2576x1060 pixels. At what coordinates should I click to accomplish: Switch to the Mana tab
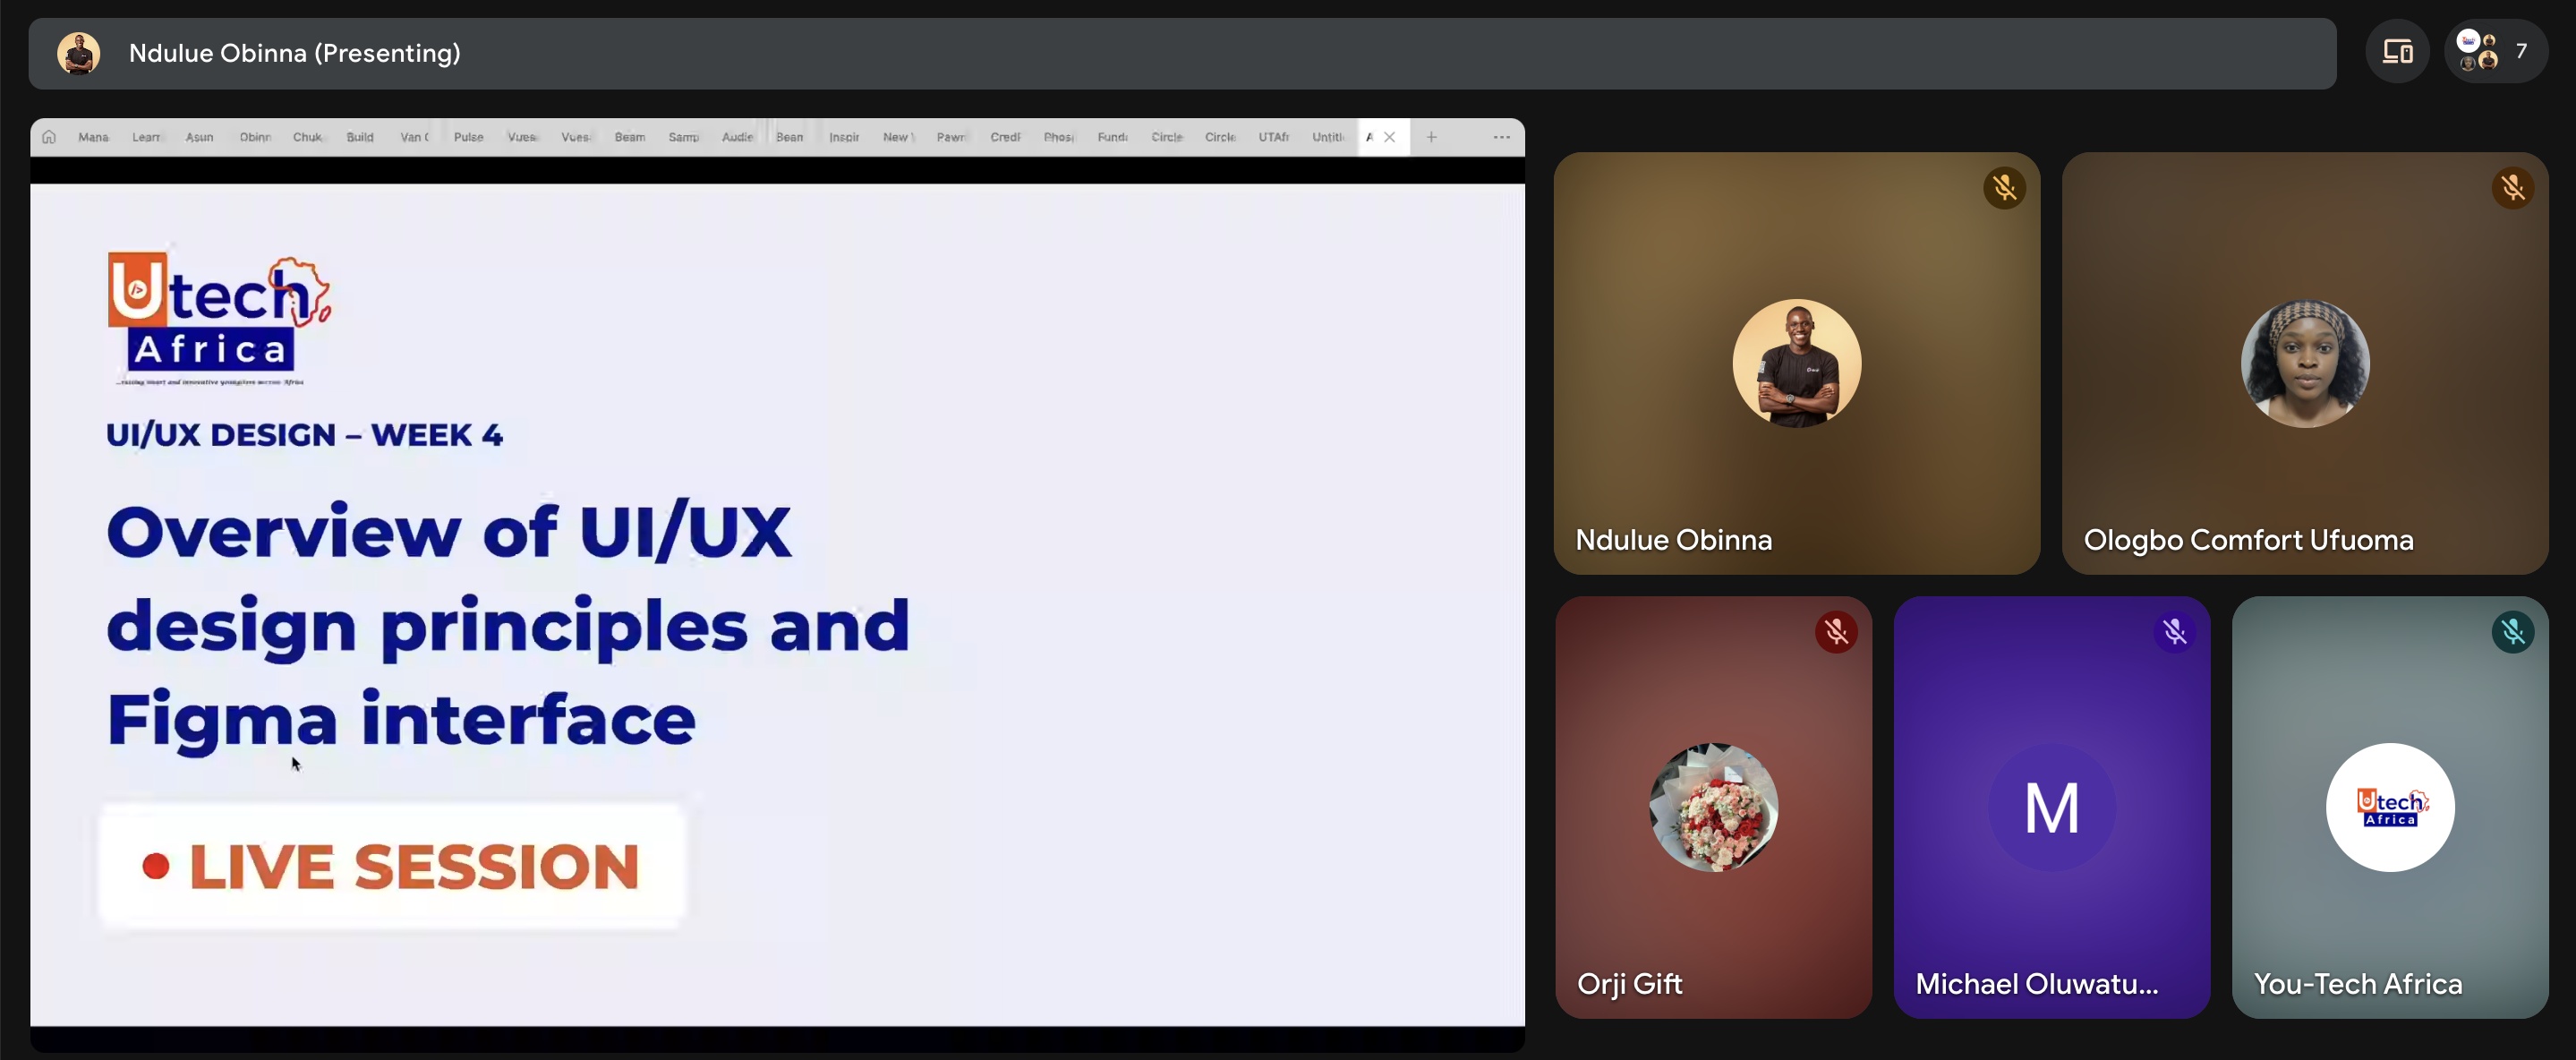[94, 137]
